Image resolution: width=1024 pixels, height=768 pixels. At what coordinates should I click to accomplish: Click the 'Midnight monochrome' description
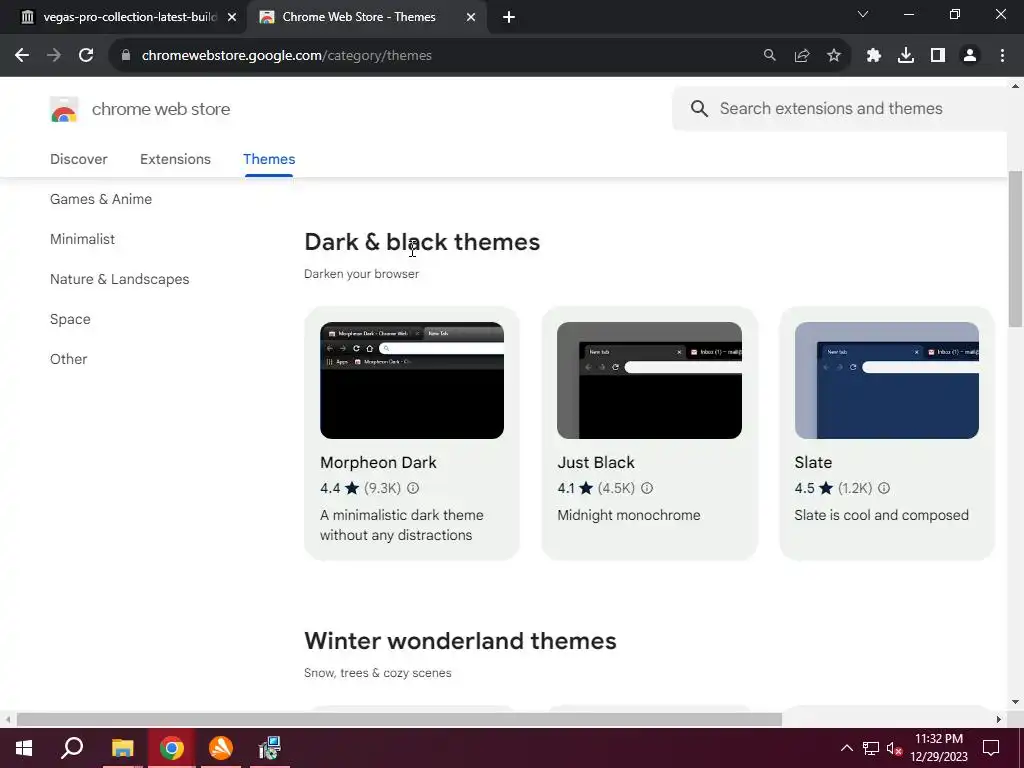(x=629, y=515)
